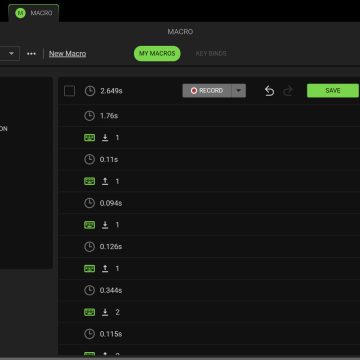Expand the RECORD options dropdown arrow

(x=239, y=91)
